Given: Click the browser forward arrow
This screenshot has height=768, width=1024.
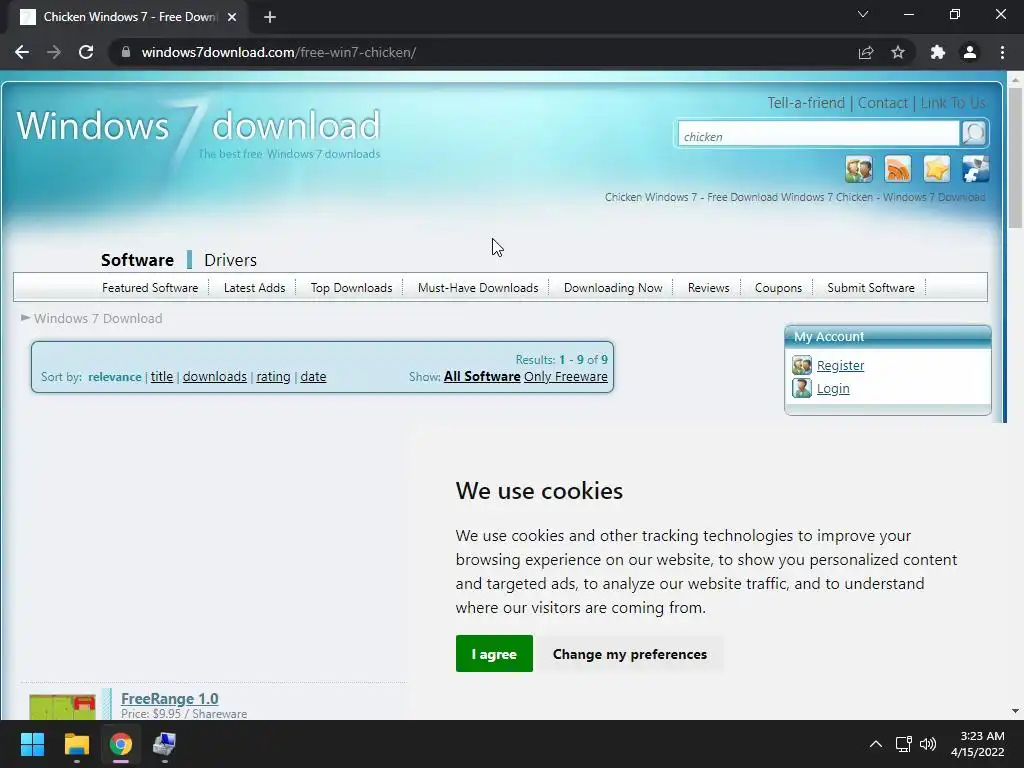Looking at the screenshot, I should click(x=54, y=52).
